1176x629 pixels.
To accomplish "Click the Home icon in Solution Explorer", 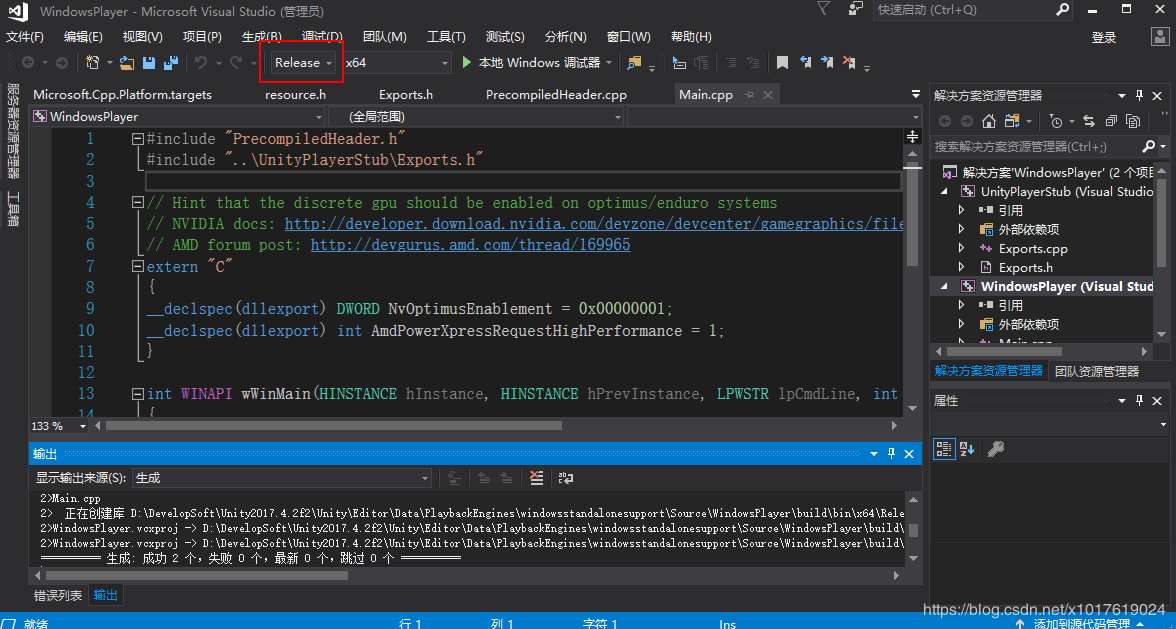I will click(988, 121).
